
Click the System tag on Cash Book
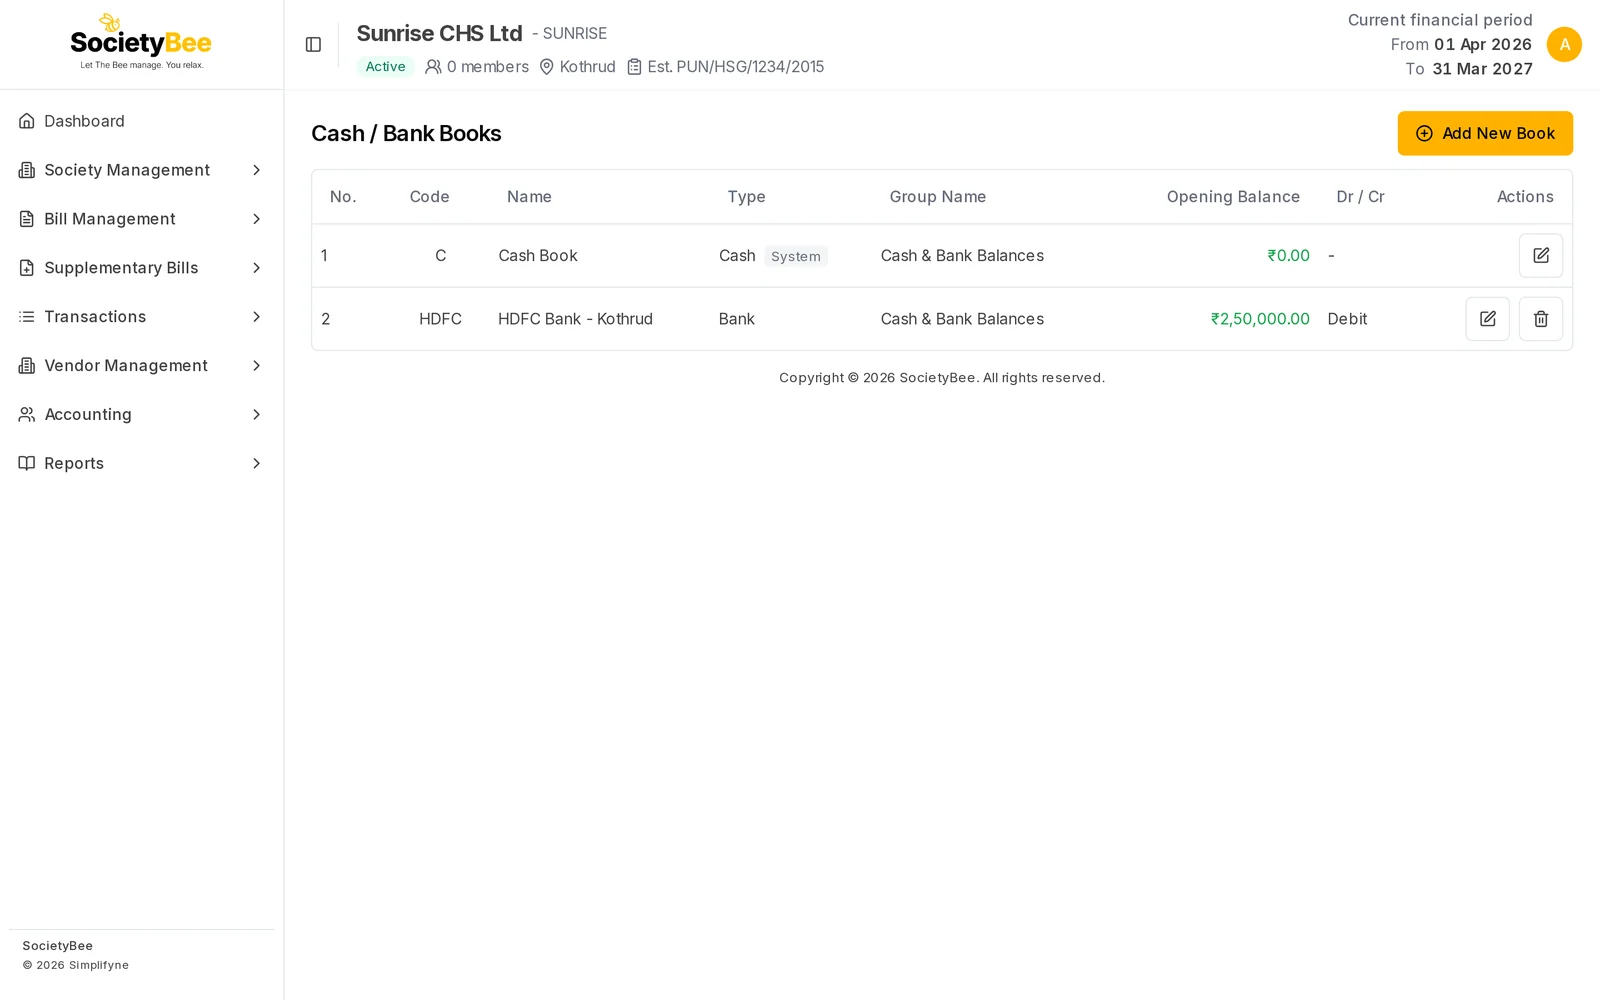796,256
